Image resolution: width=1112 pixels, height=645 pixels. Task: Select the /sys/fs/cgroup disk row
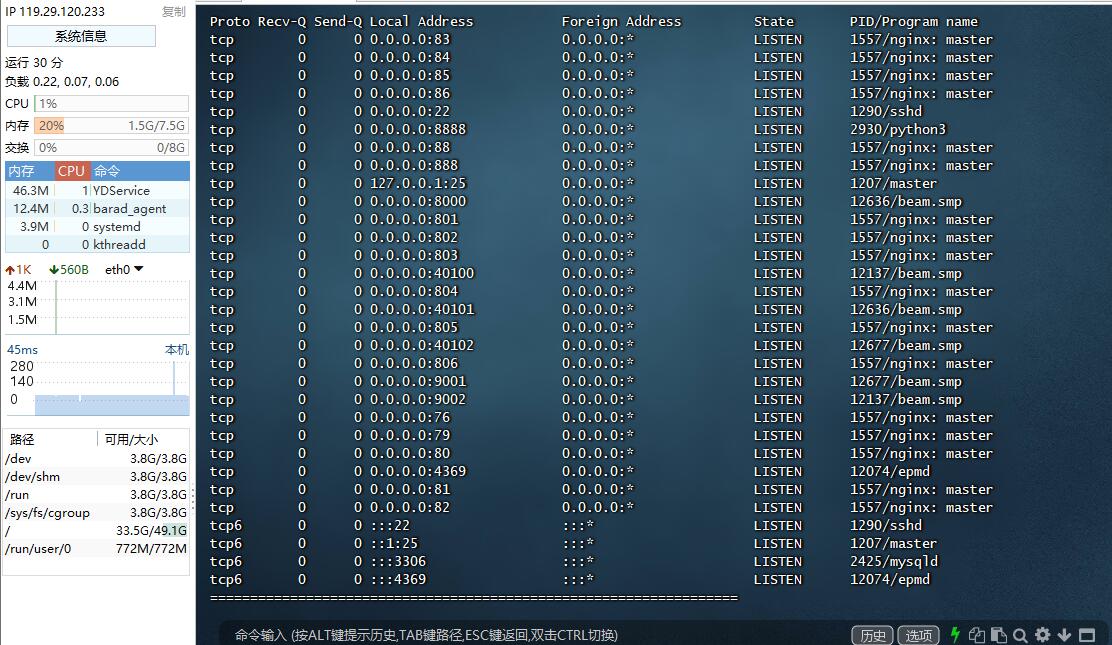tap(96, 512)
